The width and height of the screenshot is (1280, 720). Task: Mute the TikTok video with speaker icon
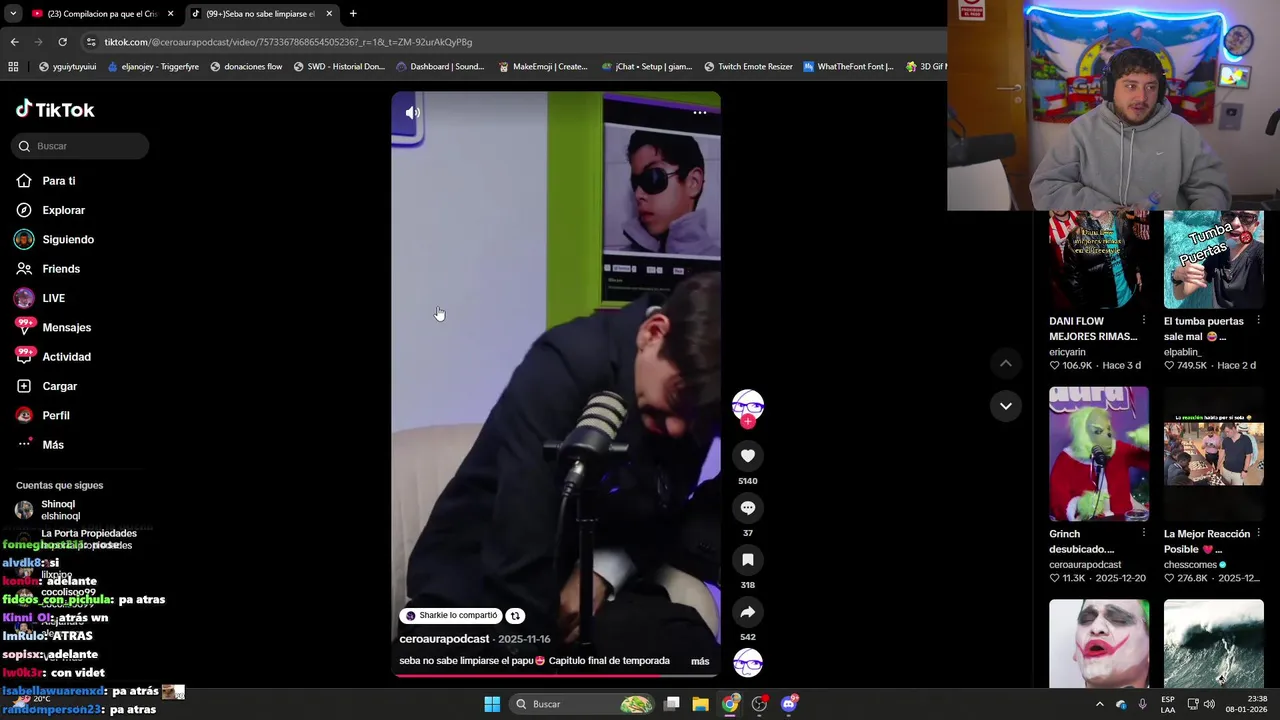click(x=412, y=113)
